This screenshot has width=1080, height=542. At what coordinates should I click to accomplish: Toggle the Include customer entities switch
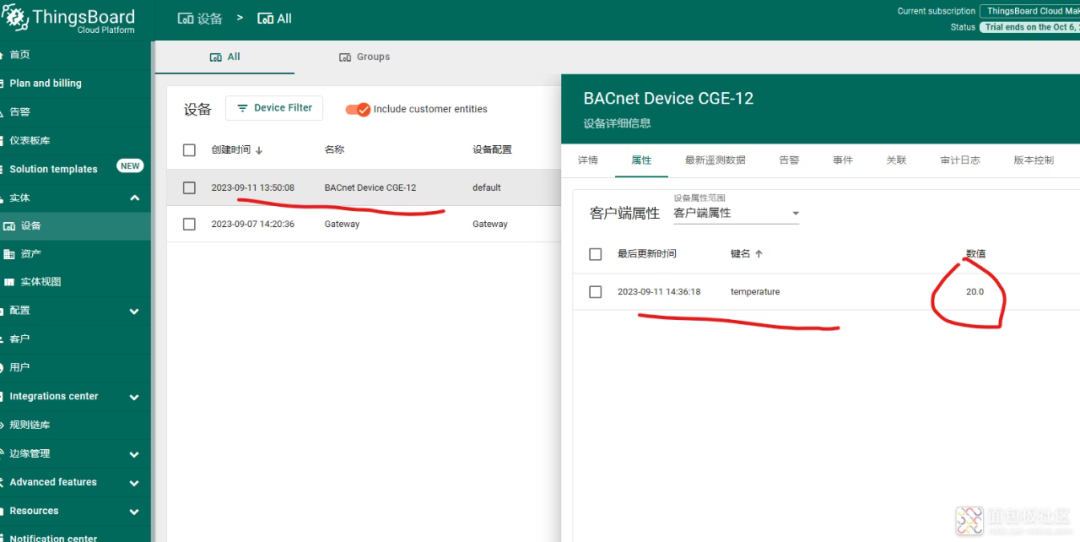pos(358,109)
